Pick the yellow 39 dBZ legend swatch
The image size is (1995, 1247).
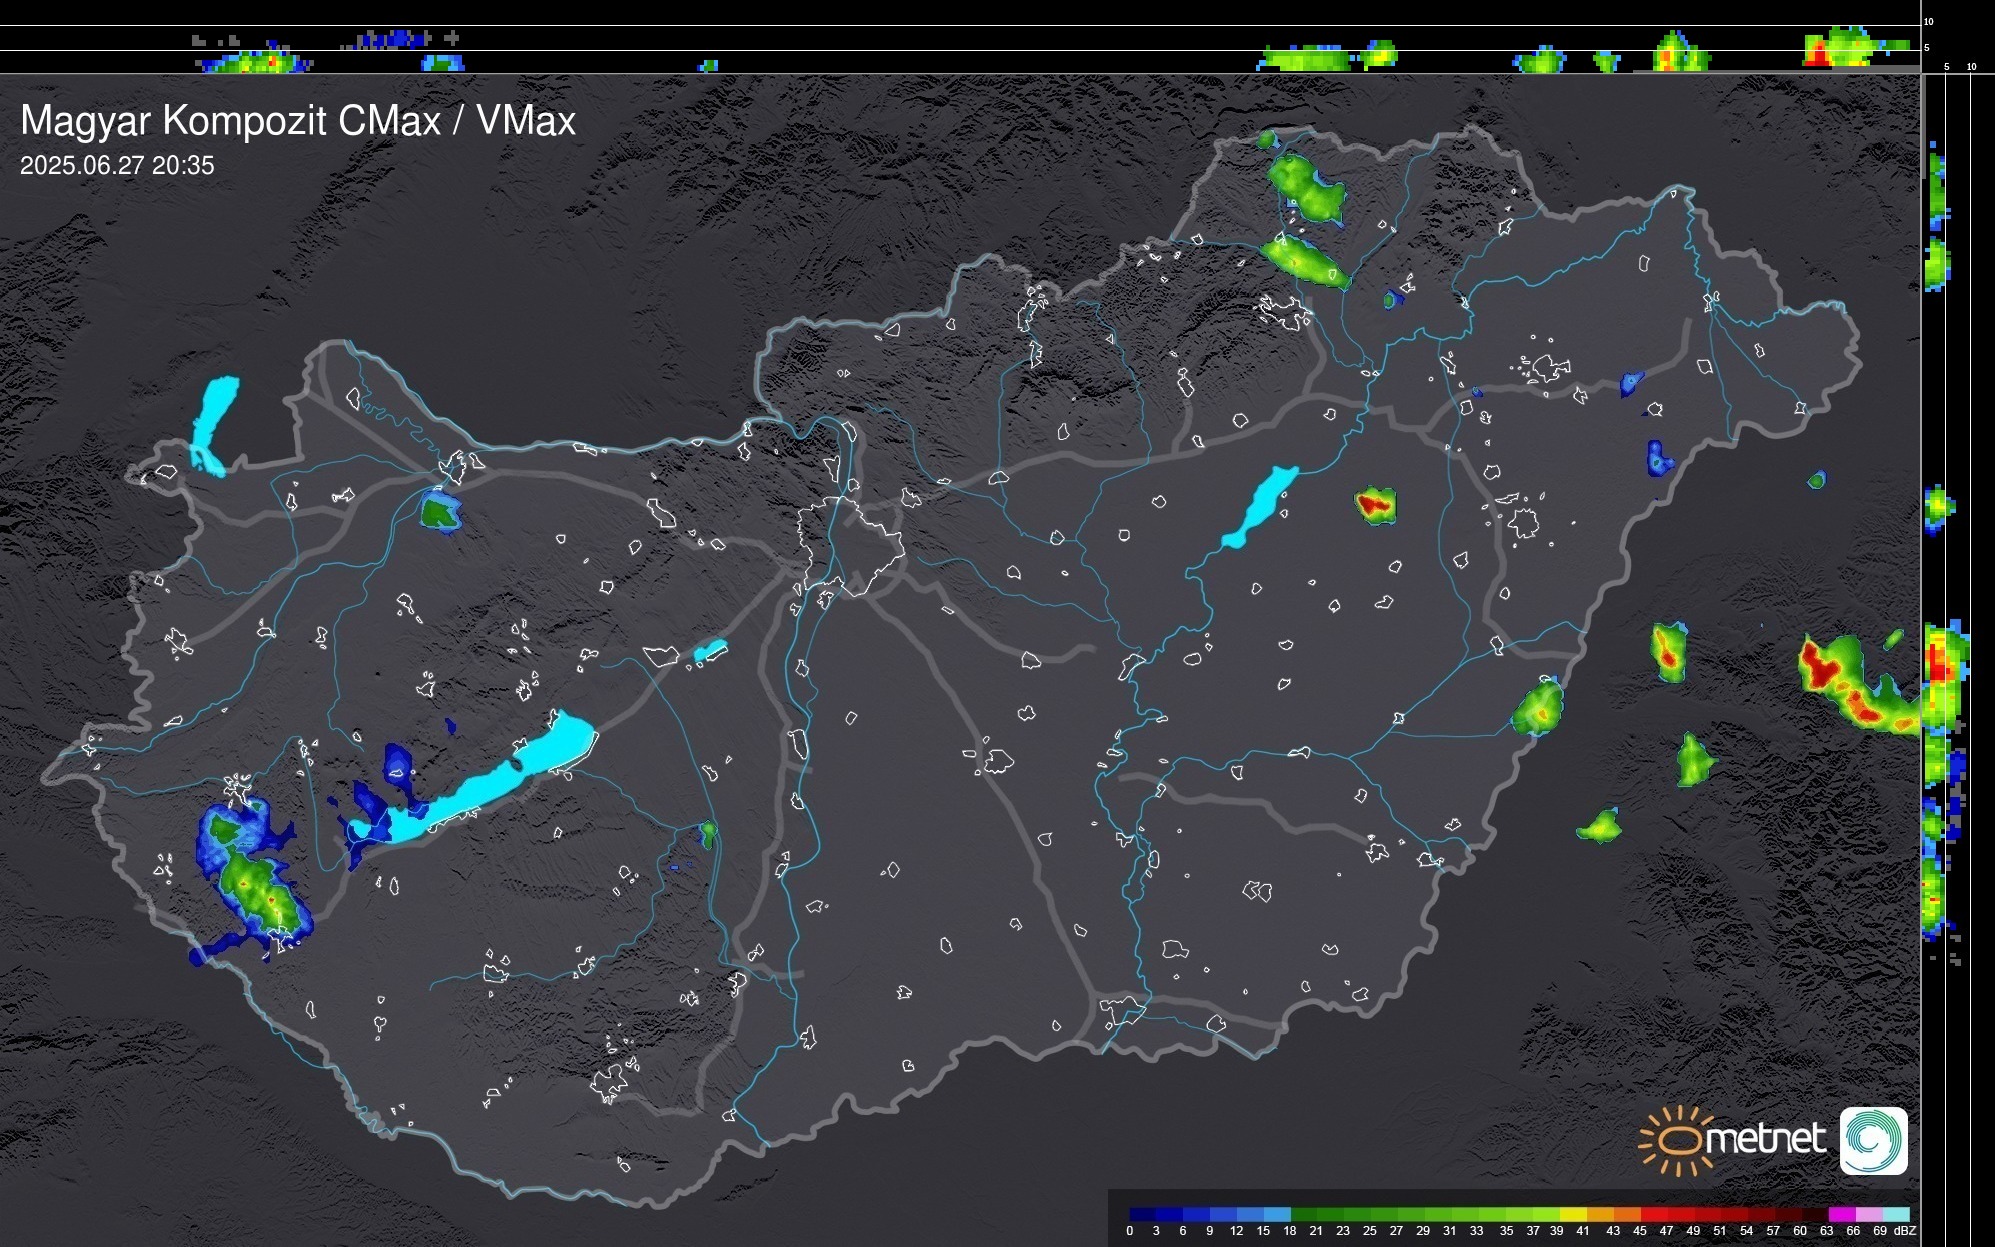(1572, 1214)
